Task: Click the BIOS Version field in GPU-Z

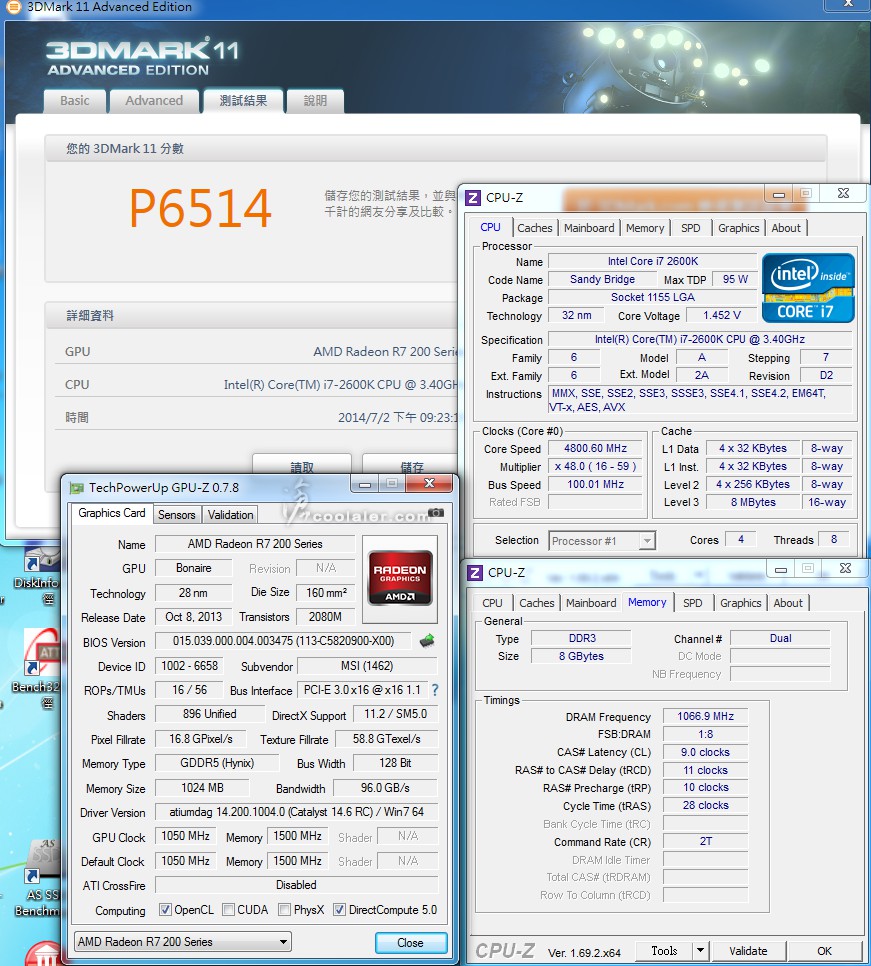Action: click(x=283, y=641)
